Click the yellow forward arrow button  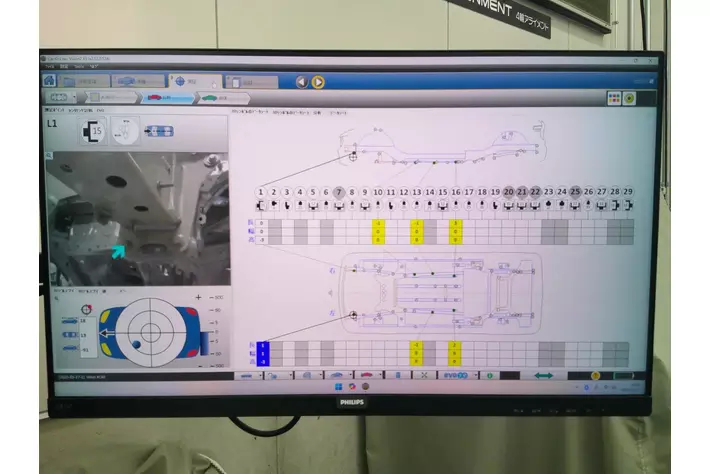(318, 82)
